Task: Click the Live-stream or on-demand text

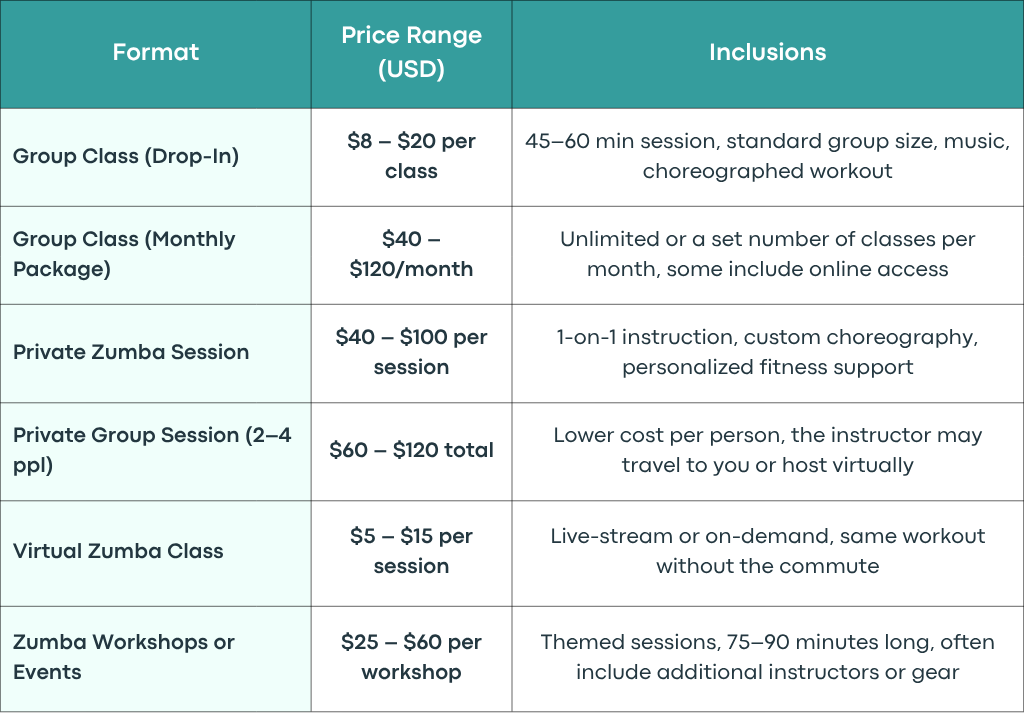Action: [767, 551]
